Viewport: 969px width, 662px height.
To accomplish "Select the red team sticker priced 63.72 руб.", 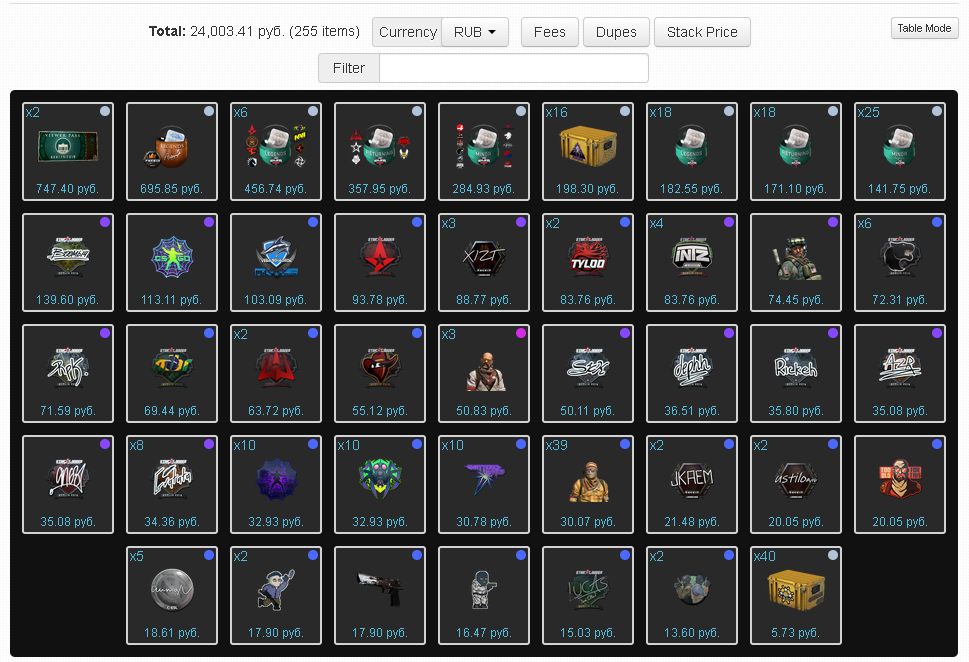I will pos(276,373).
